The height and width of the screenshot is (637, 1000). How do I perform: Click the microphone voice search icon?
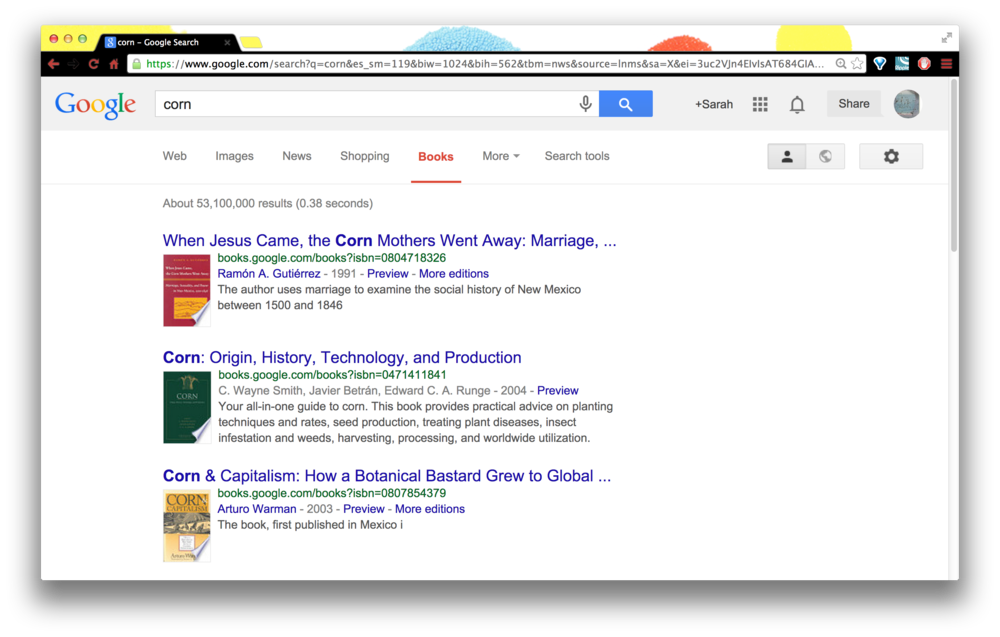coord(585,104)
